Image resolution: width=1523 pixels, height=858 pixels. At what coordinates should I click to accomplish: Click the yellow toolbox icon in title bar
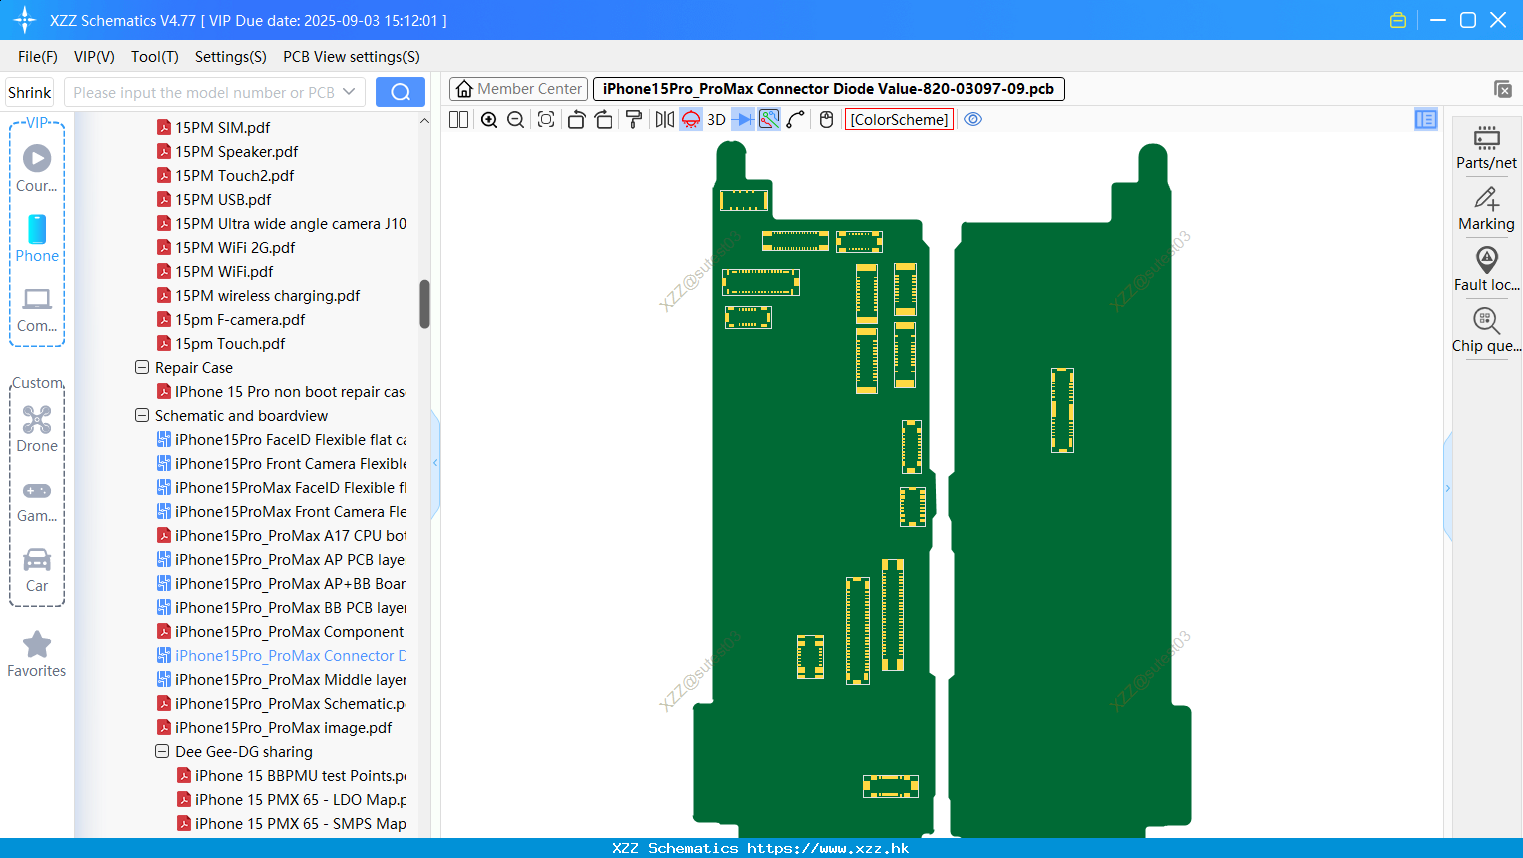pos(1398,20)
